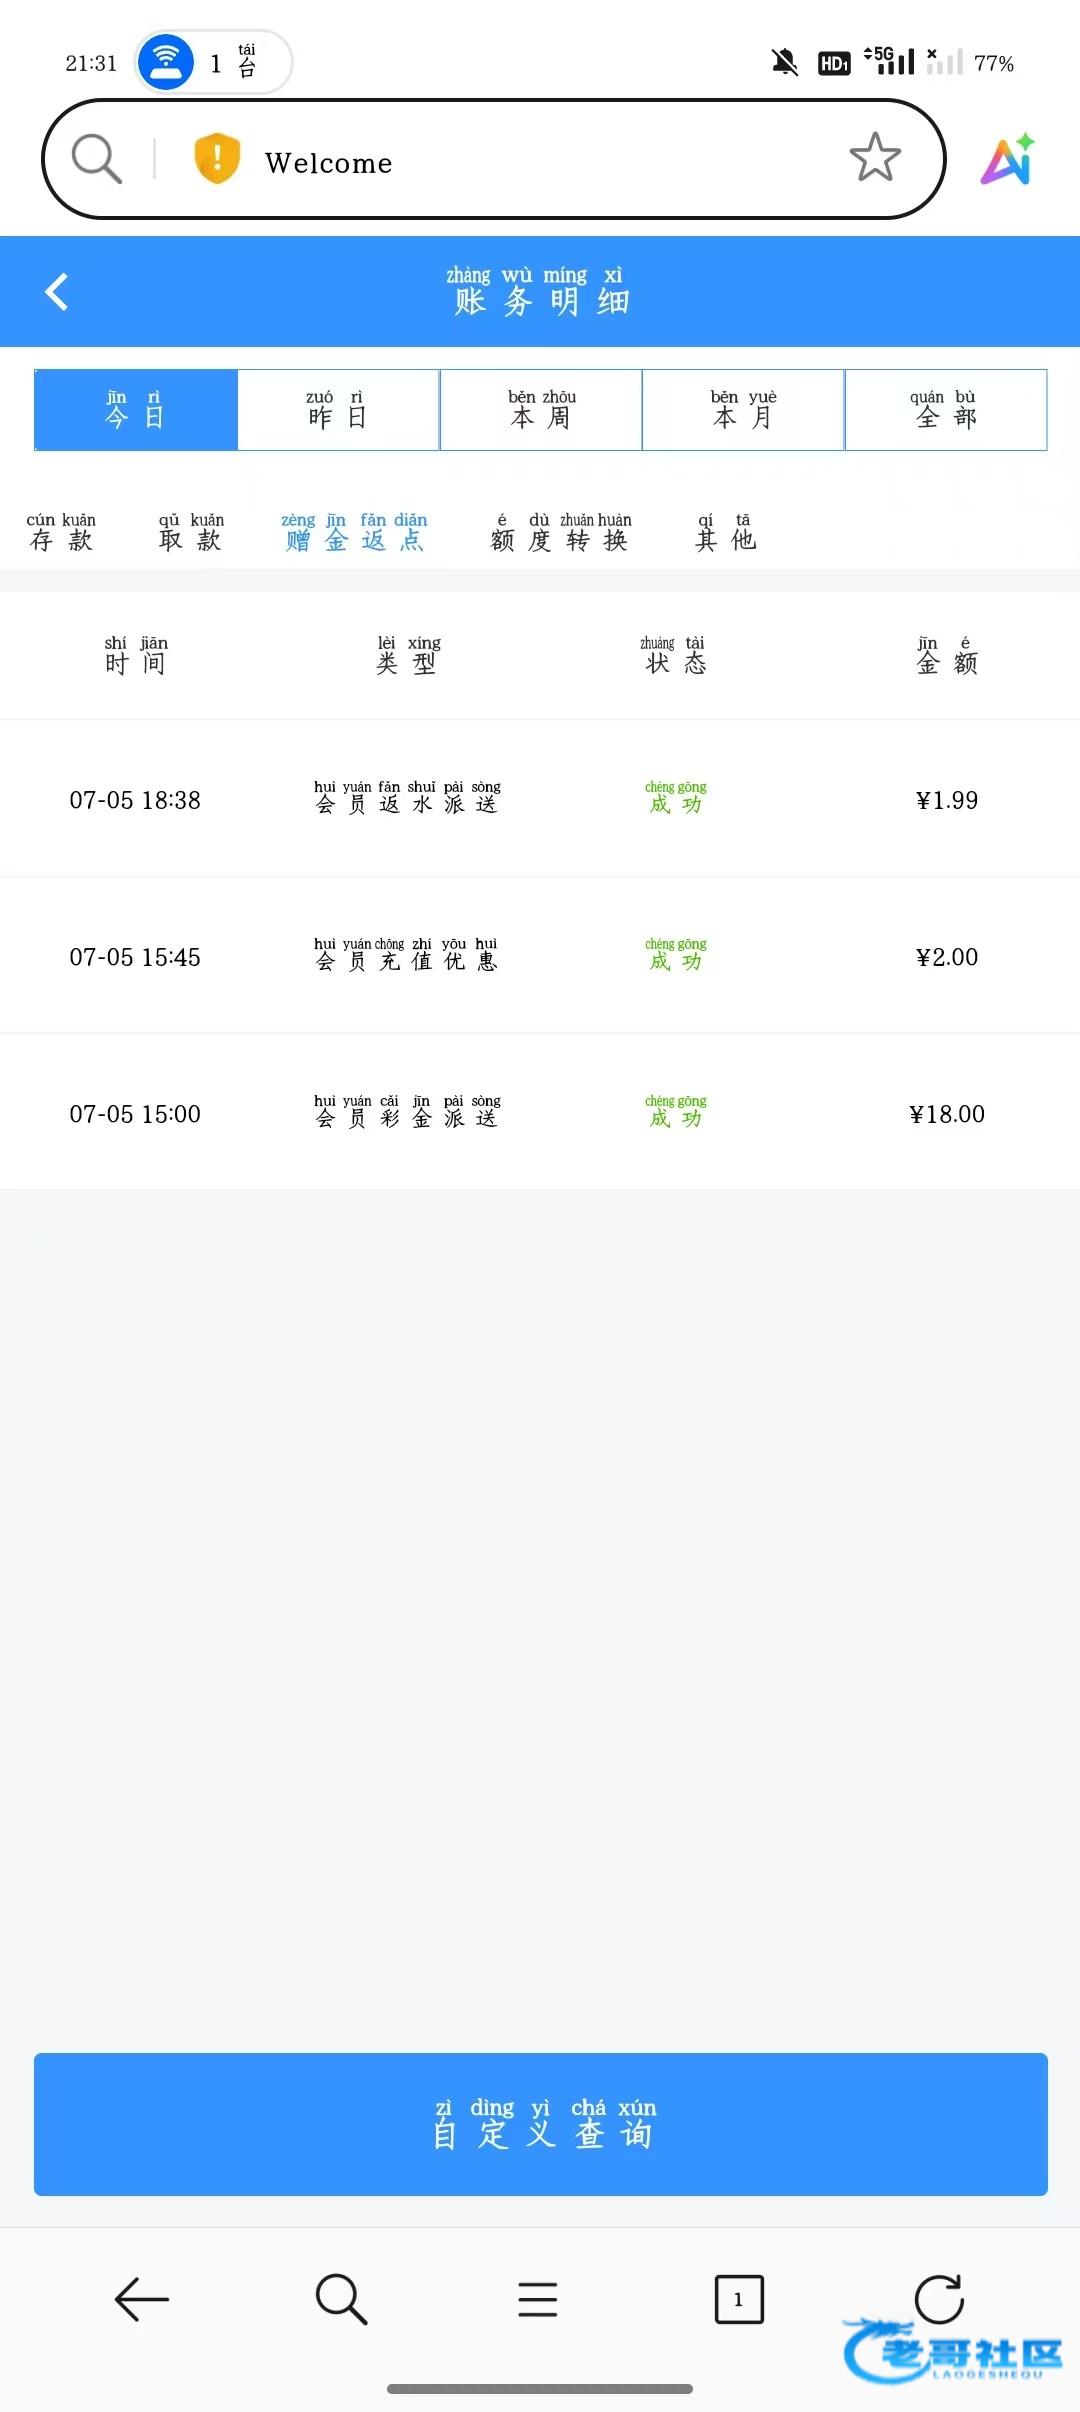Tap the back chevron in blue header
This screenshot has height=2412, width=1080.
click(57, 292)
